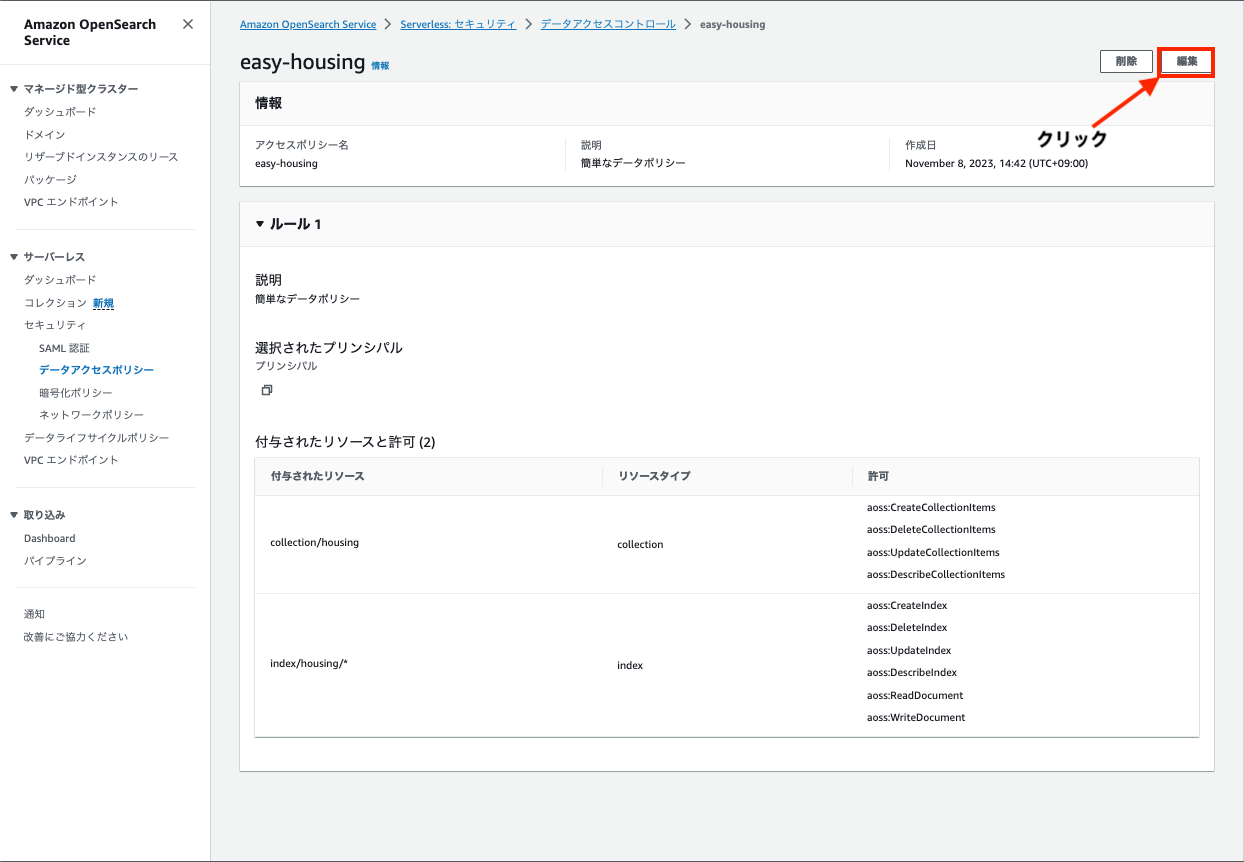Image resolution: width=1244 pixels, height=862 pixels.
Task: Click the creation date November 8, 2023 value
Action: (996, 163)
